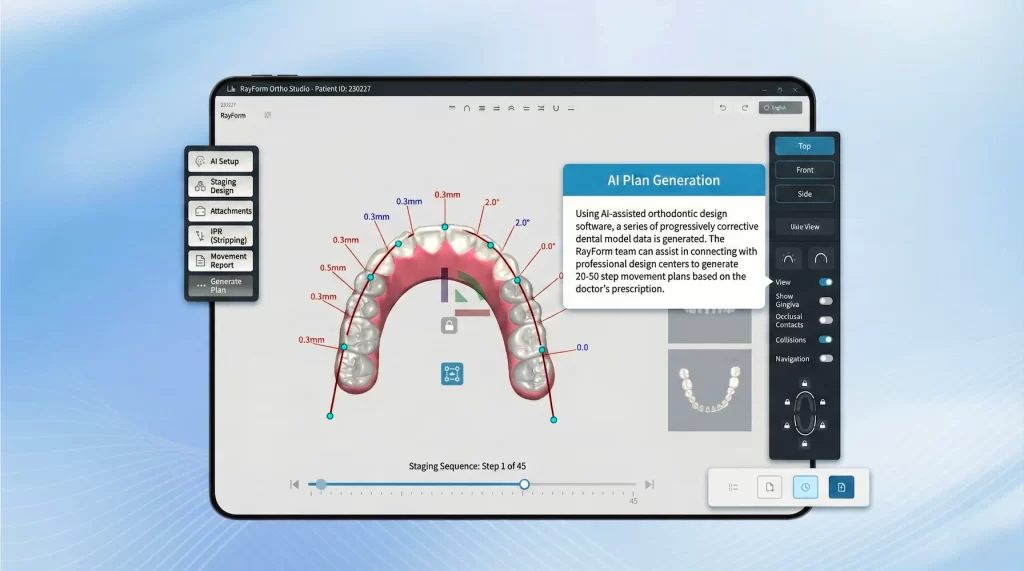Open IPR (Stripping) panel
The image size is (1024, 571).
(x=220, y=236)
